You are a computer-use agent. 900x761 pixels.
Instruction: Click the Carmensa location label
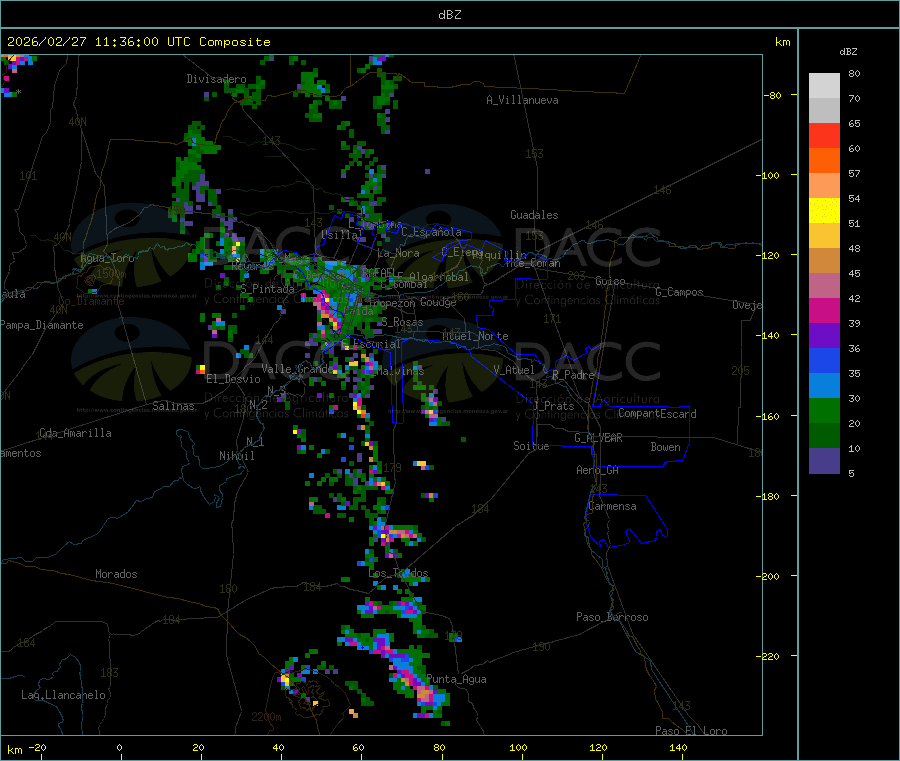(x=612, y=506)
